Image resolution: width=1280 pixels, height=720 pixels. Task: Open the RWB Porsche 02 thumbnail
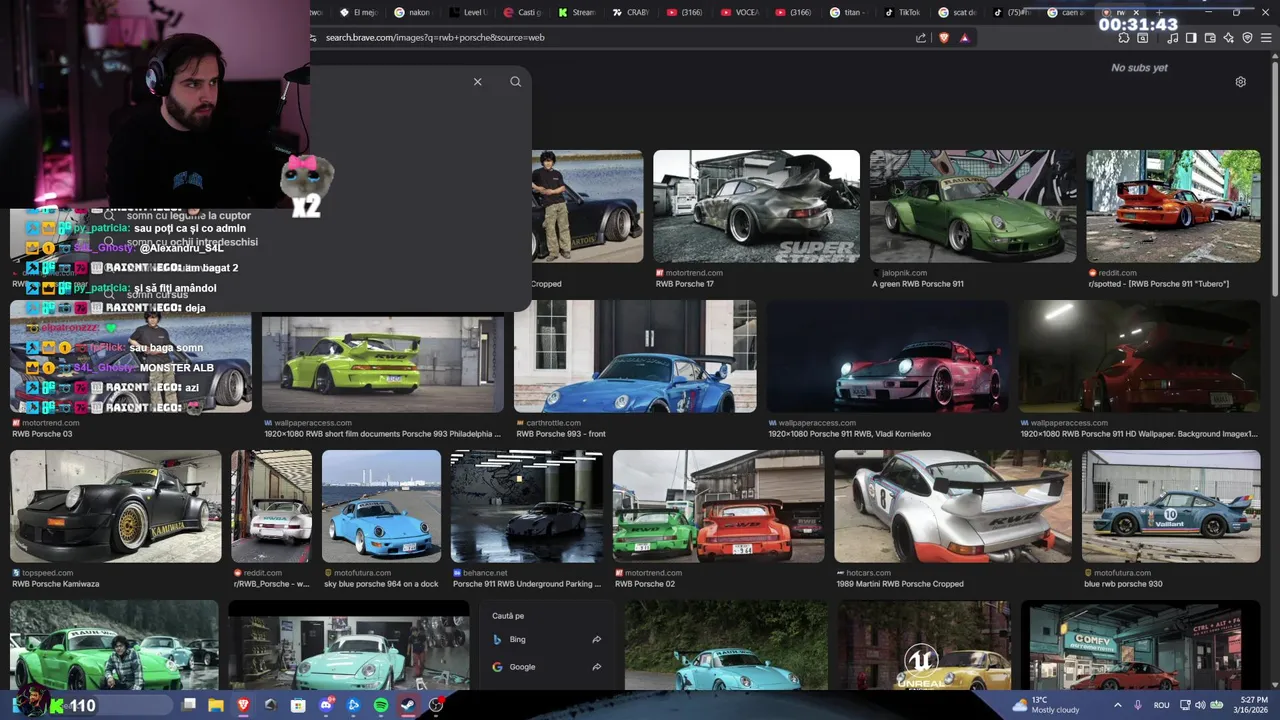[x=719, y=506]
